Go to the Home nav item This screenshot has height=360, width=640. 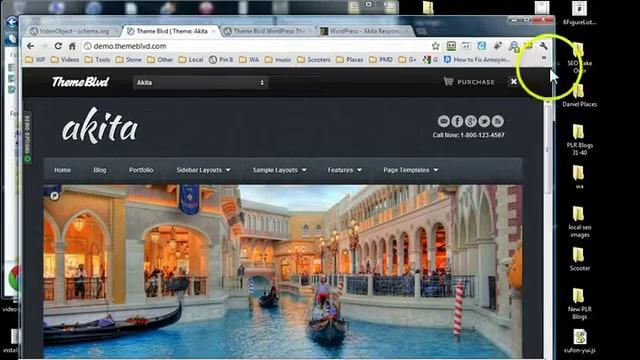(x=62, y=170)
